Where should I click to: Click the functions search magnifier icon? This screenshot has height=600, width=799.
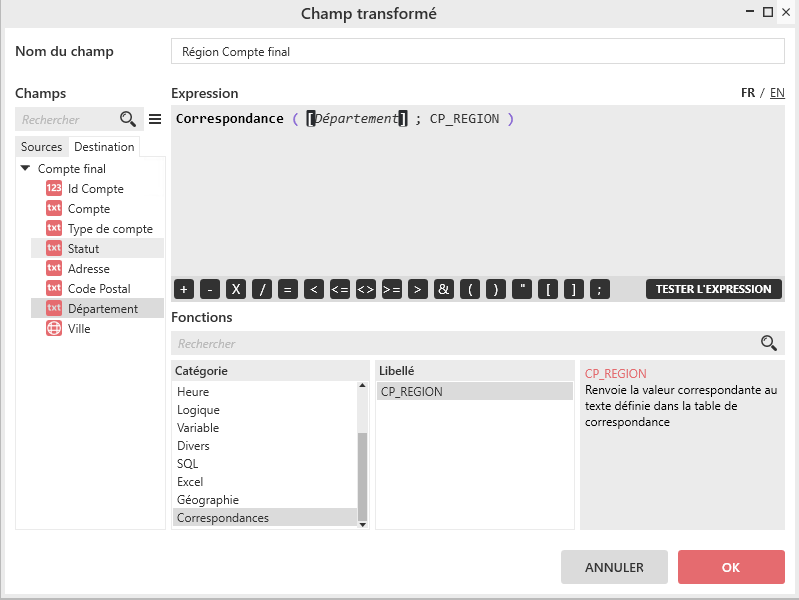(768, 343)
